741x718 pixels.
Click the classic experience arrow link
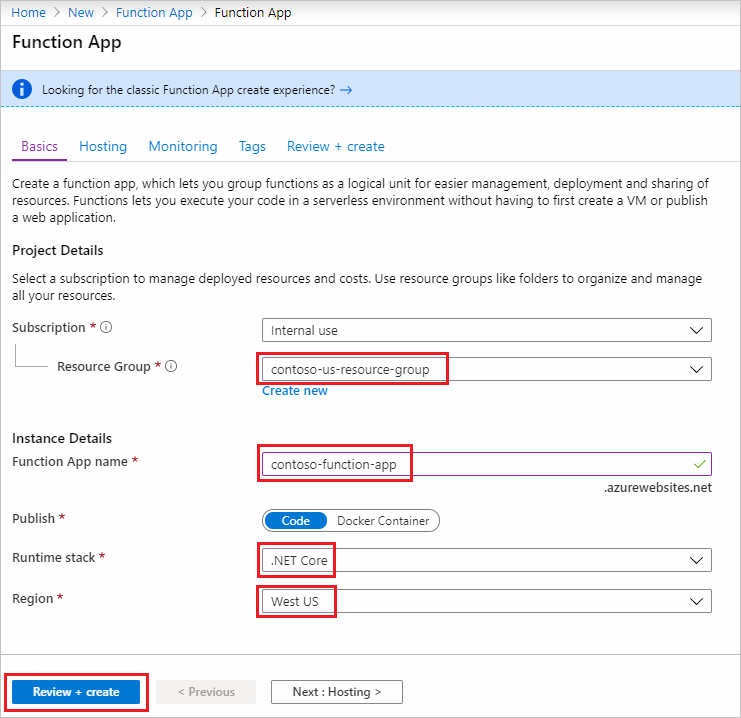(346, 90)
